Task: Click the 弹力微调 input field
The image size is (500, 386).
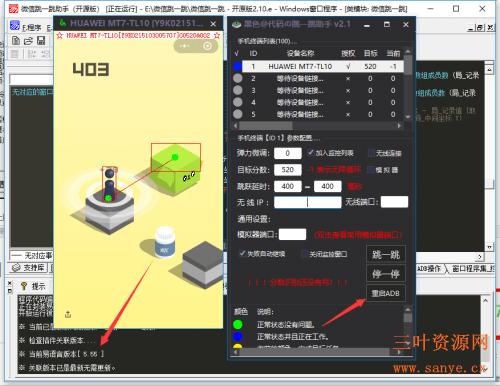Action: pos(288,153)
